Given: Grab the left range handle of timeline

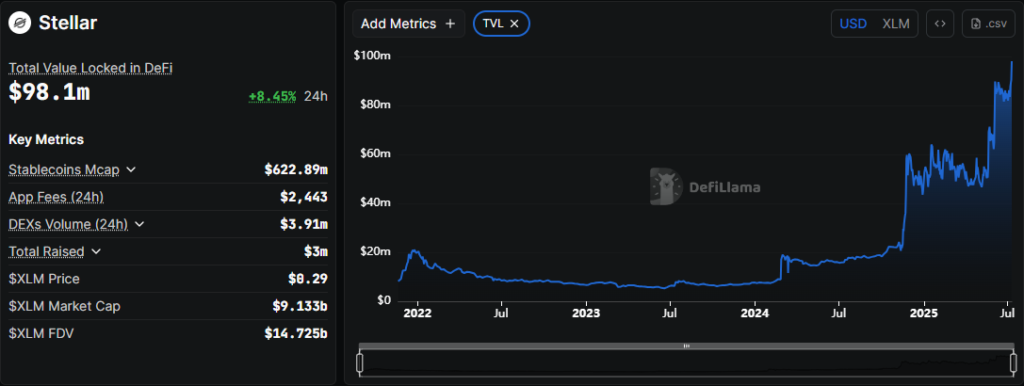Looking at the screenshot, I should [x=360, y=362].
